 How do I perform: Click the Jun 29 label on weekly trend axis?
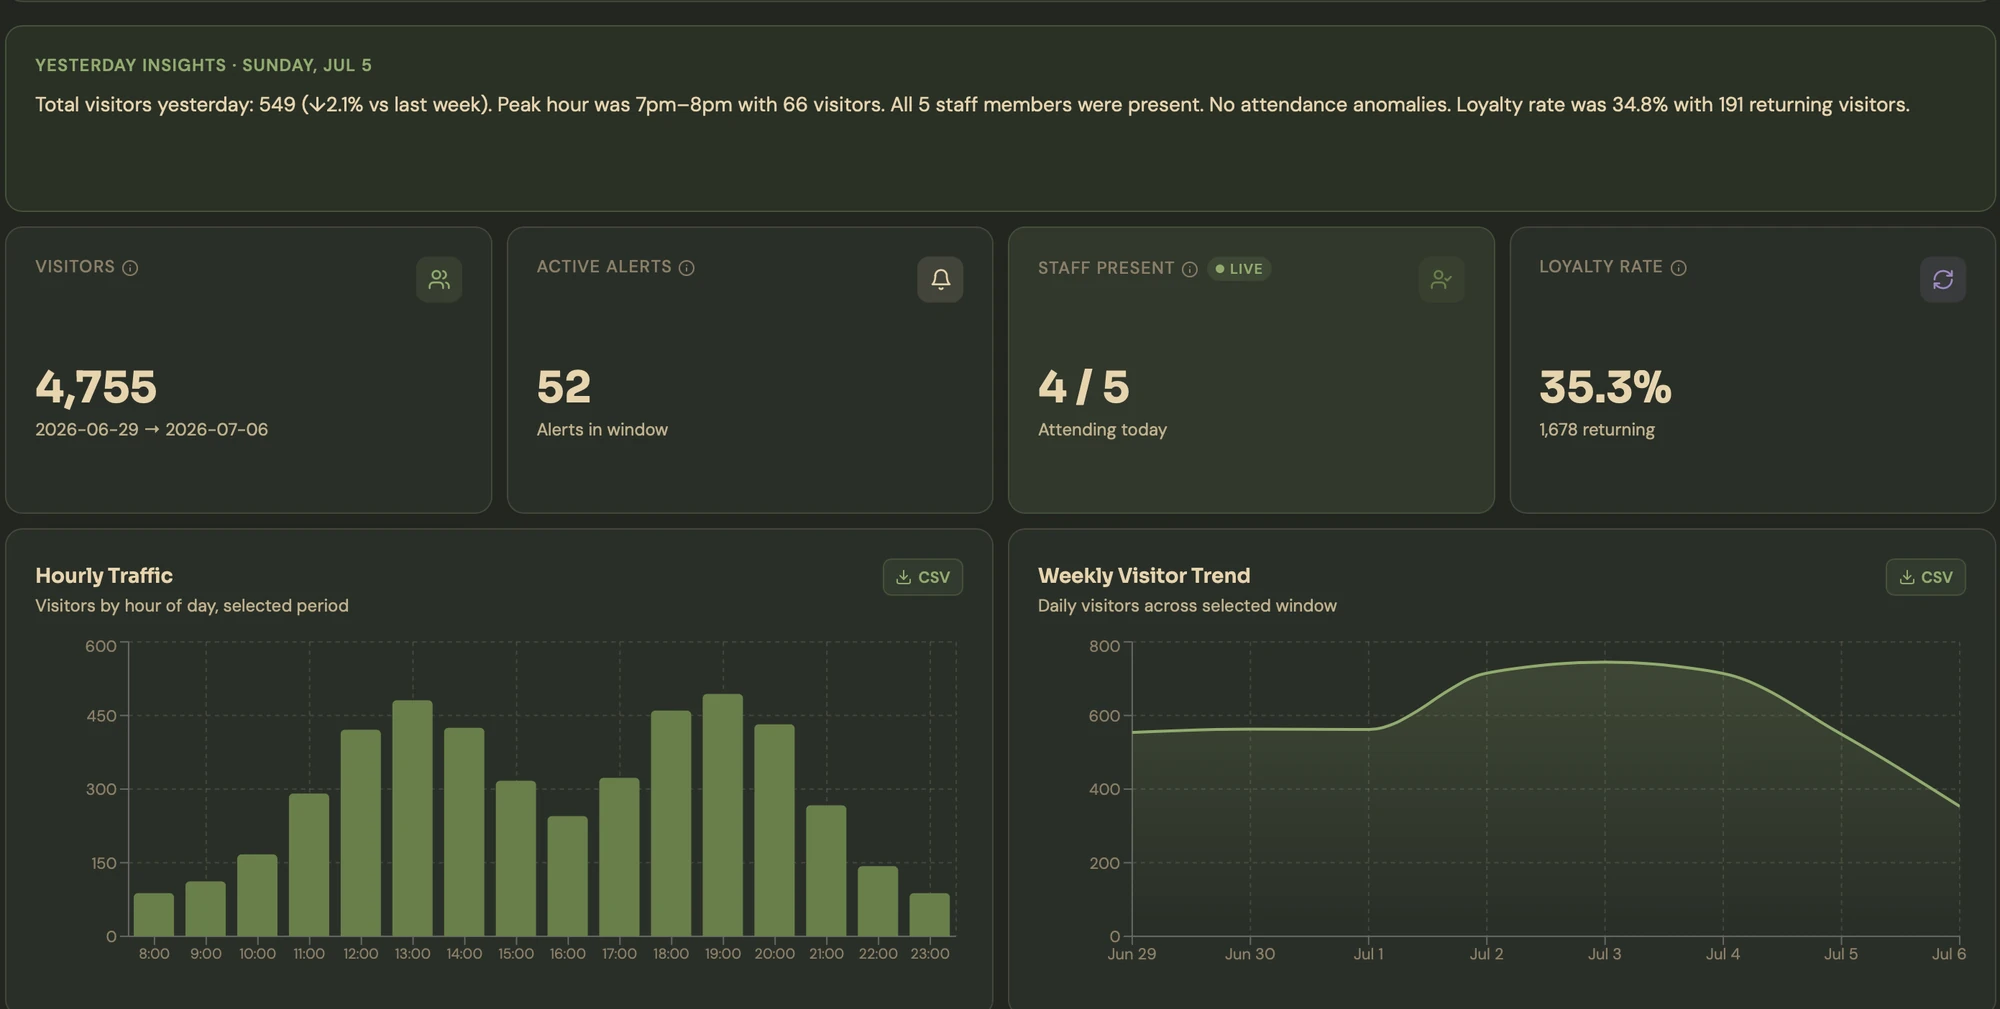pyautogui.click(x=1132, y=954)
